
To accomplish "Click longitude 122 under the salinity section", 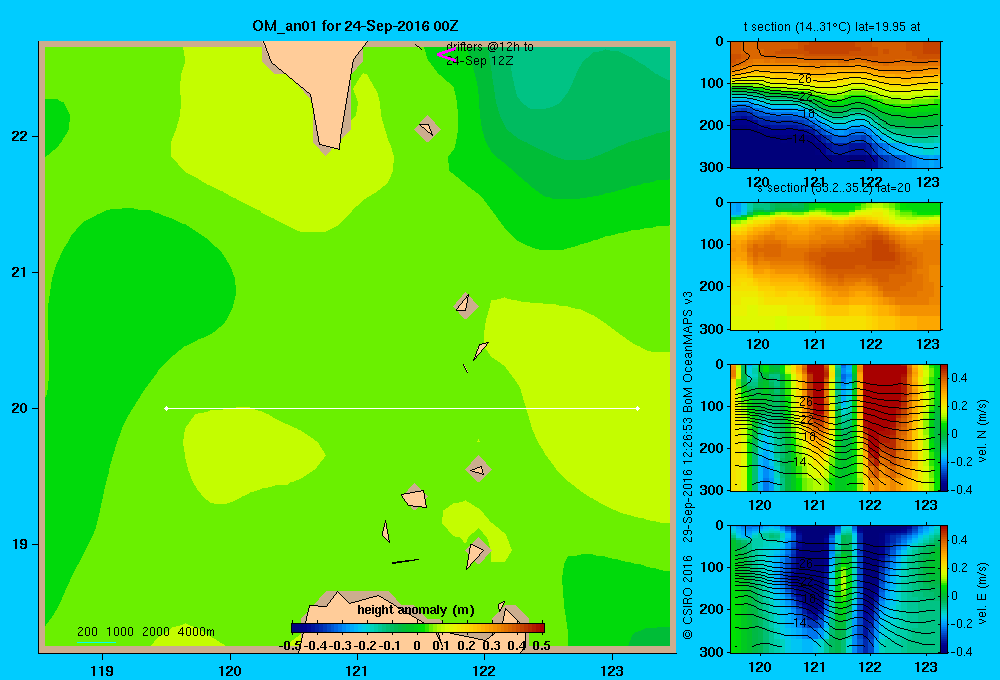I will click(871, 344).
